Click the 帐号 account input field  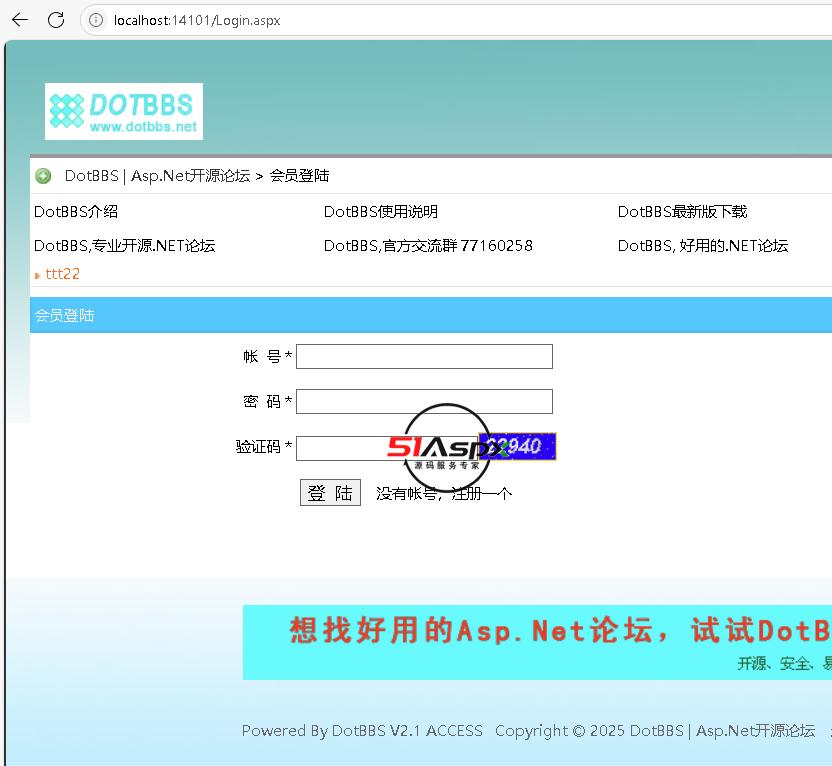(x=424, y=357)
